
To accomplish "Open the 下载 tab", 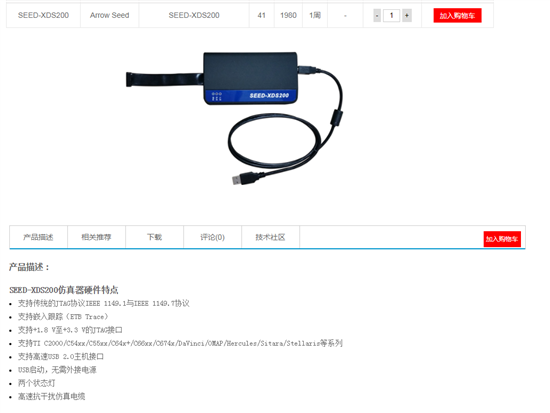I will pyautogui.click(x=154, y=237).
